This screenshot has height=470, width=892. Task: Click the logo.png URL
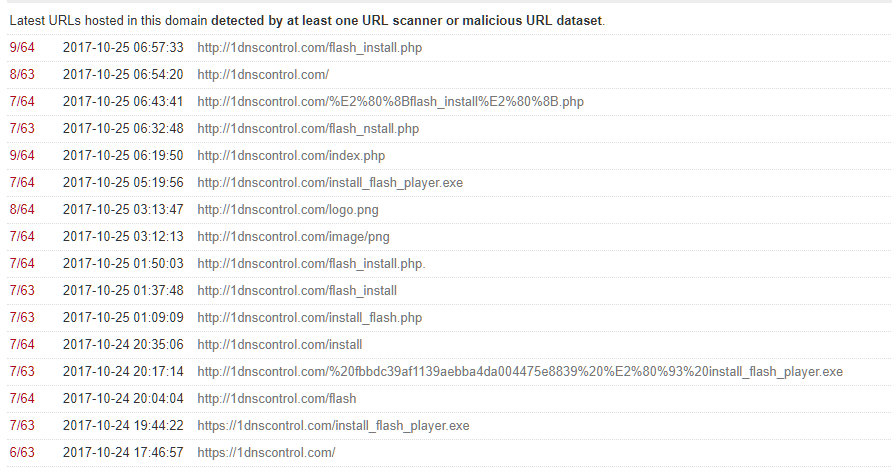[x=288, y=209]
